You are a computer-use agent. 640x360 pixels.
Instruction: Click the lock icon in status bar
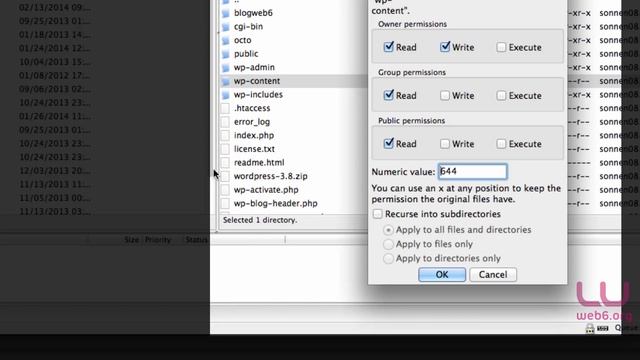pyautogui.click(x=590, y=328)
